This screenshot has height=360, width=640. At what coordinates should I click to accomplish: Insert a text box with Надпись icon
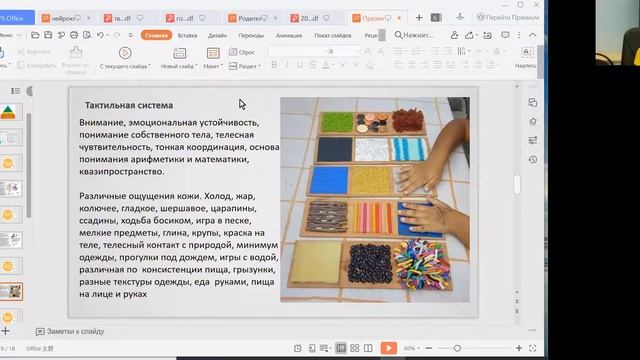click(527, 52)
